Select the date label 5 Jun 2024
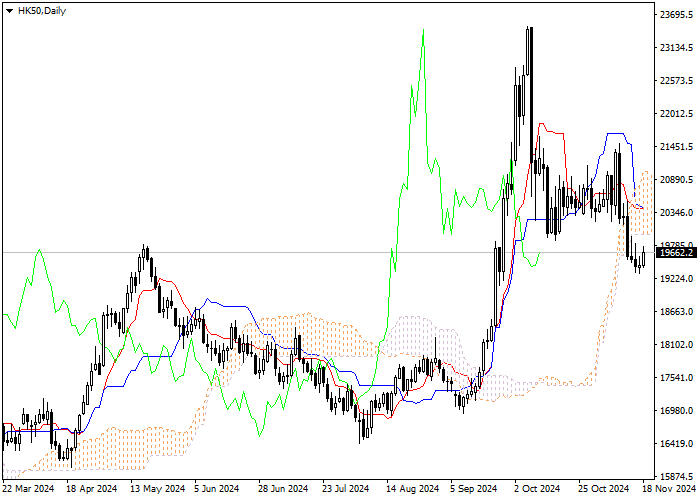The image size is (700, 500). tap(217, 489)
